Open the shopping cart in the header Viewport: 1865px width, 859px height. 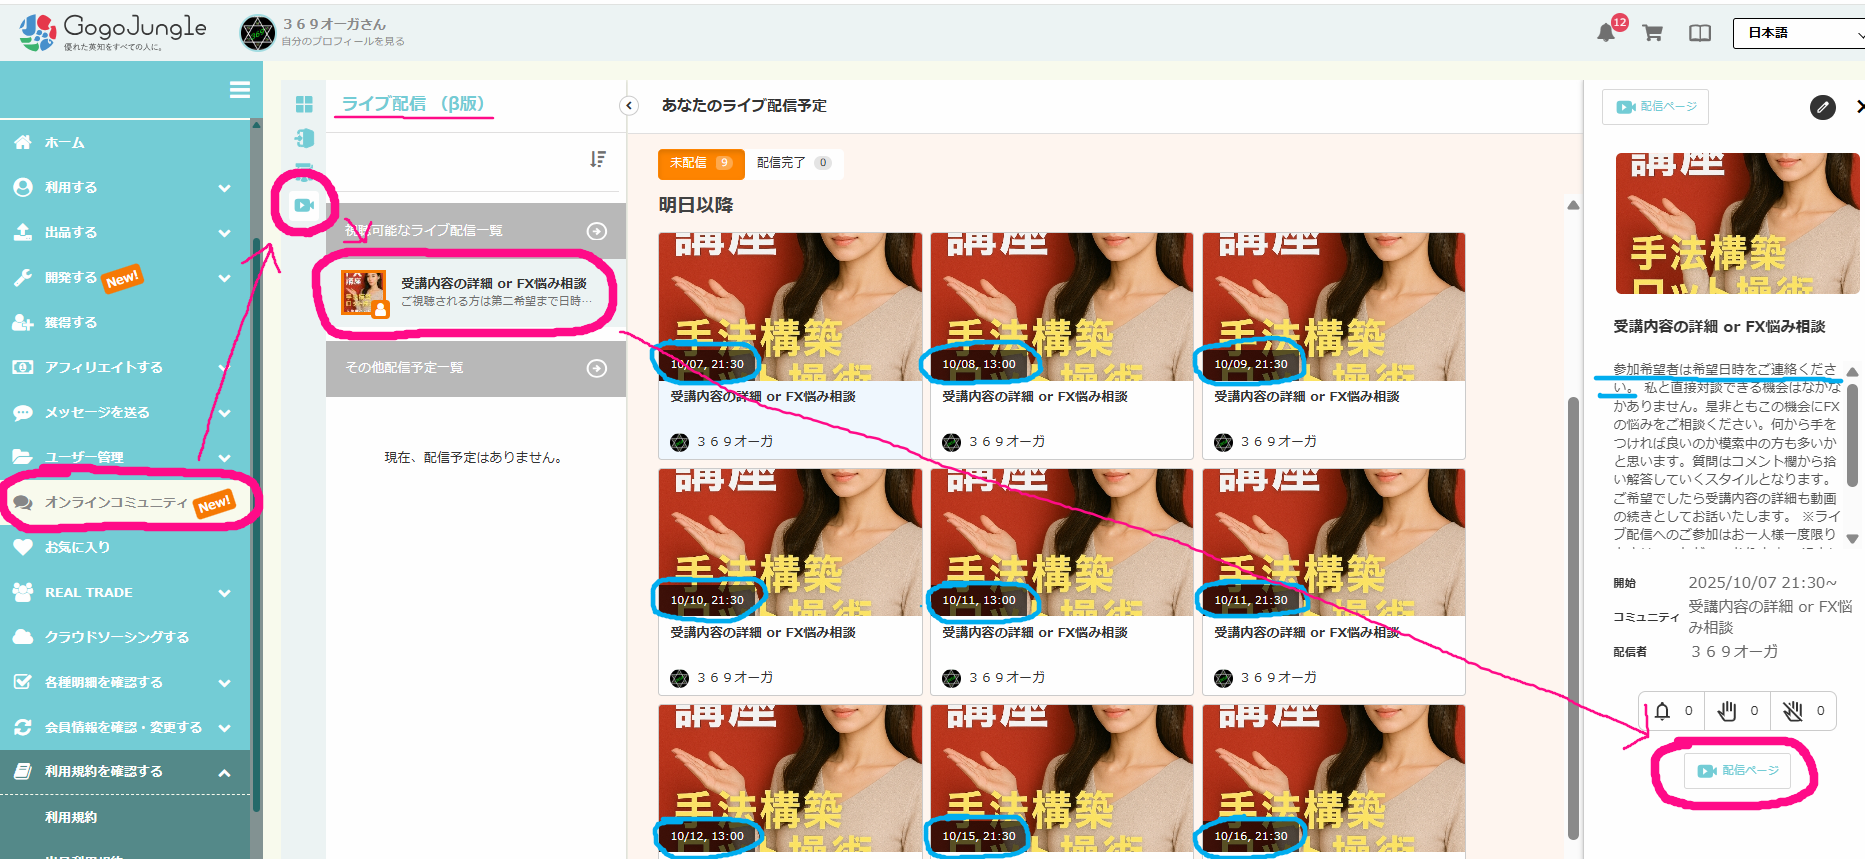point(1652,33)
